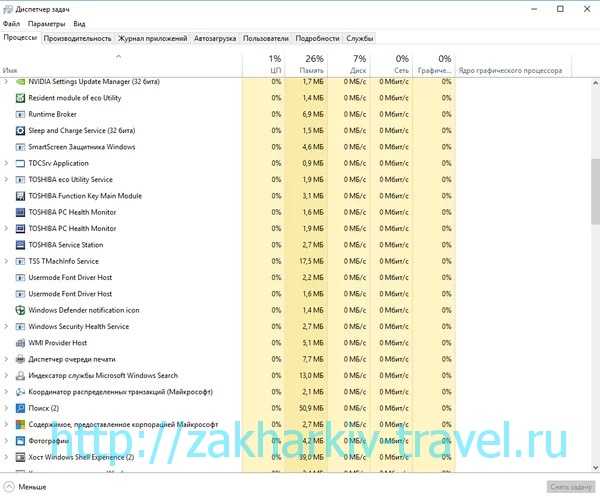
Task: Expand the Фотографии process row
Action: [6, 441]
